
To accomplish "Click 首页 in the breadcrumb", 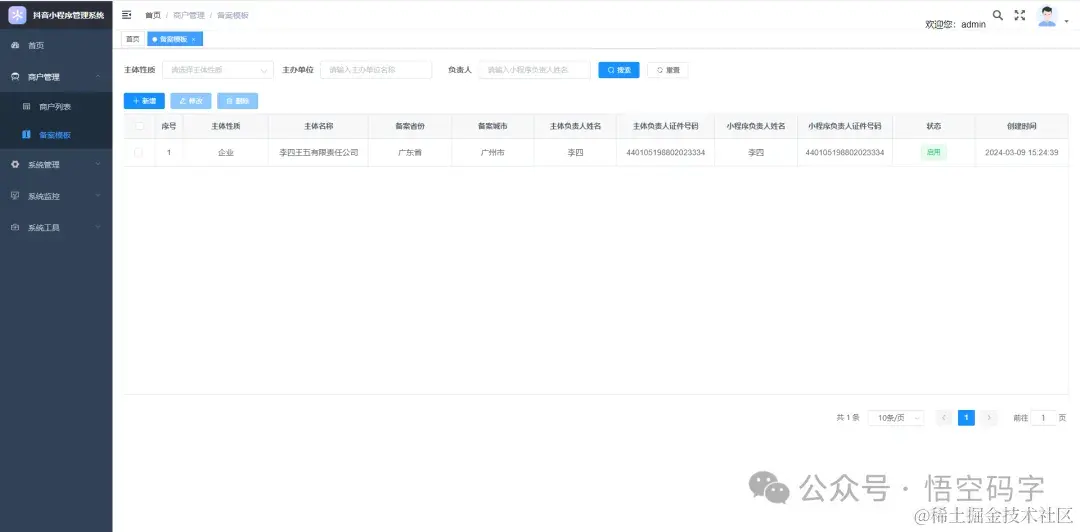I will tap(153, 15).
